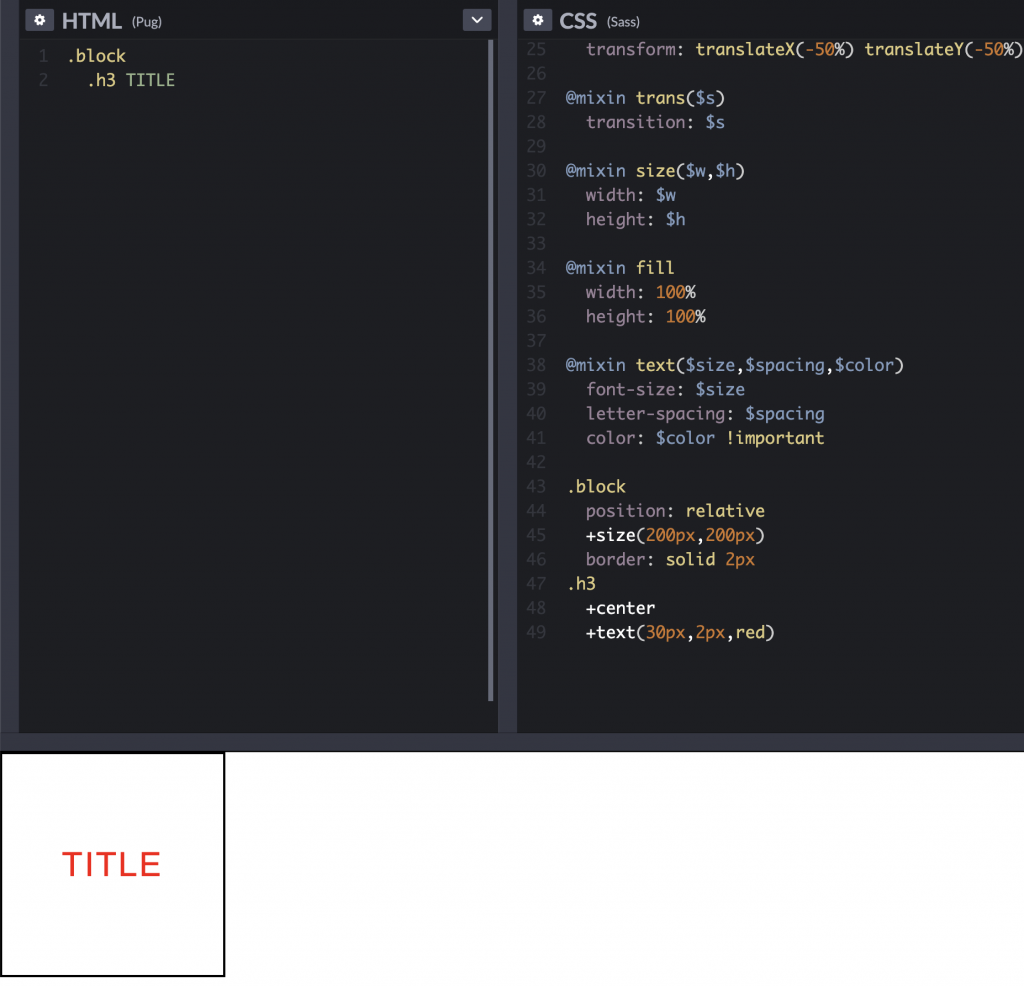This screenshot has width=1024, height=986.
Task: Click the color: $color !important line
Action: 705,438
